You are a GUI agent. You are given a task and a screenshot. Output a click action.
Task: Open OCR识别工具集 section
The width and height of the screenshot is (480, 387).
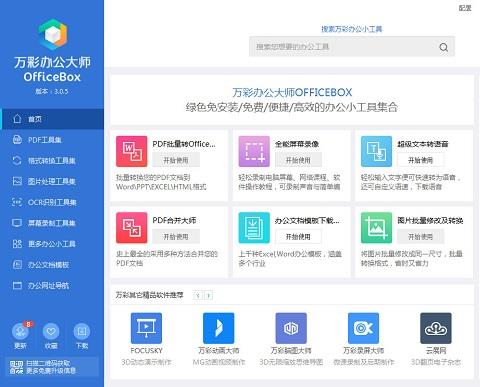(x=52, y=202)
